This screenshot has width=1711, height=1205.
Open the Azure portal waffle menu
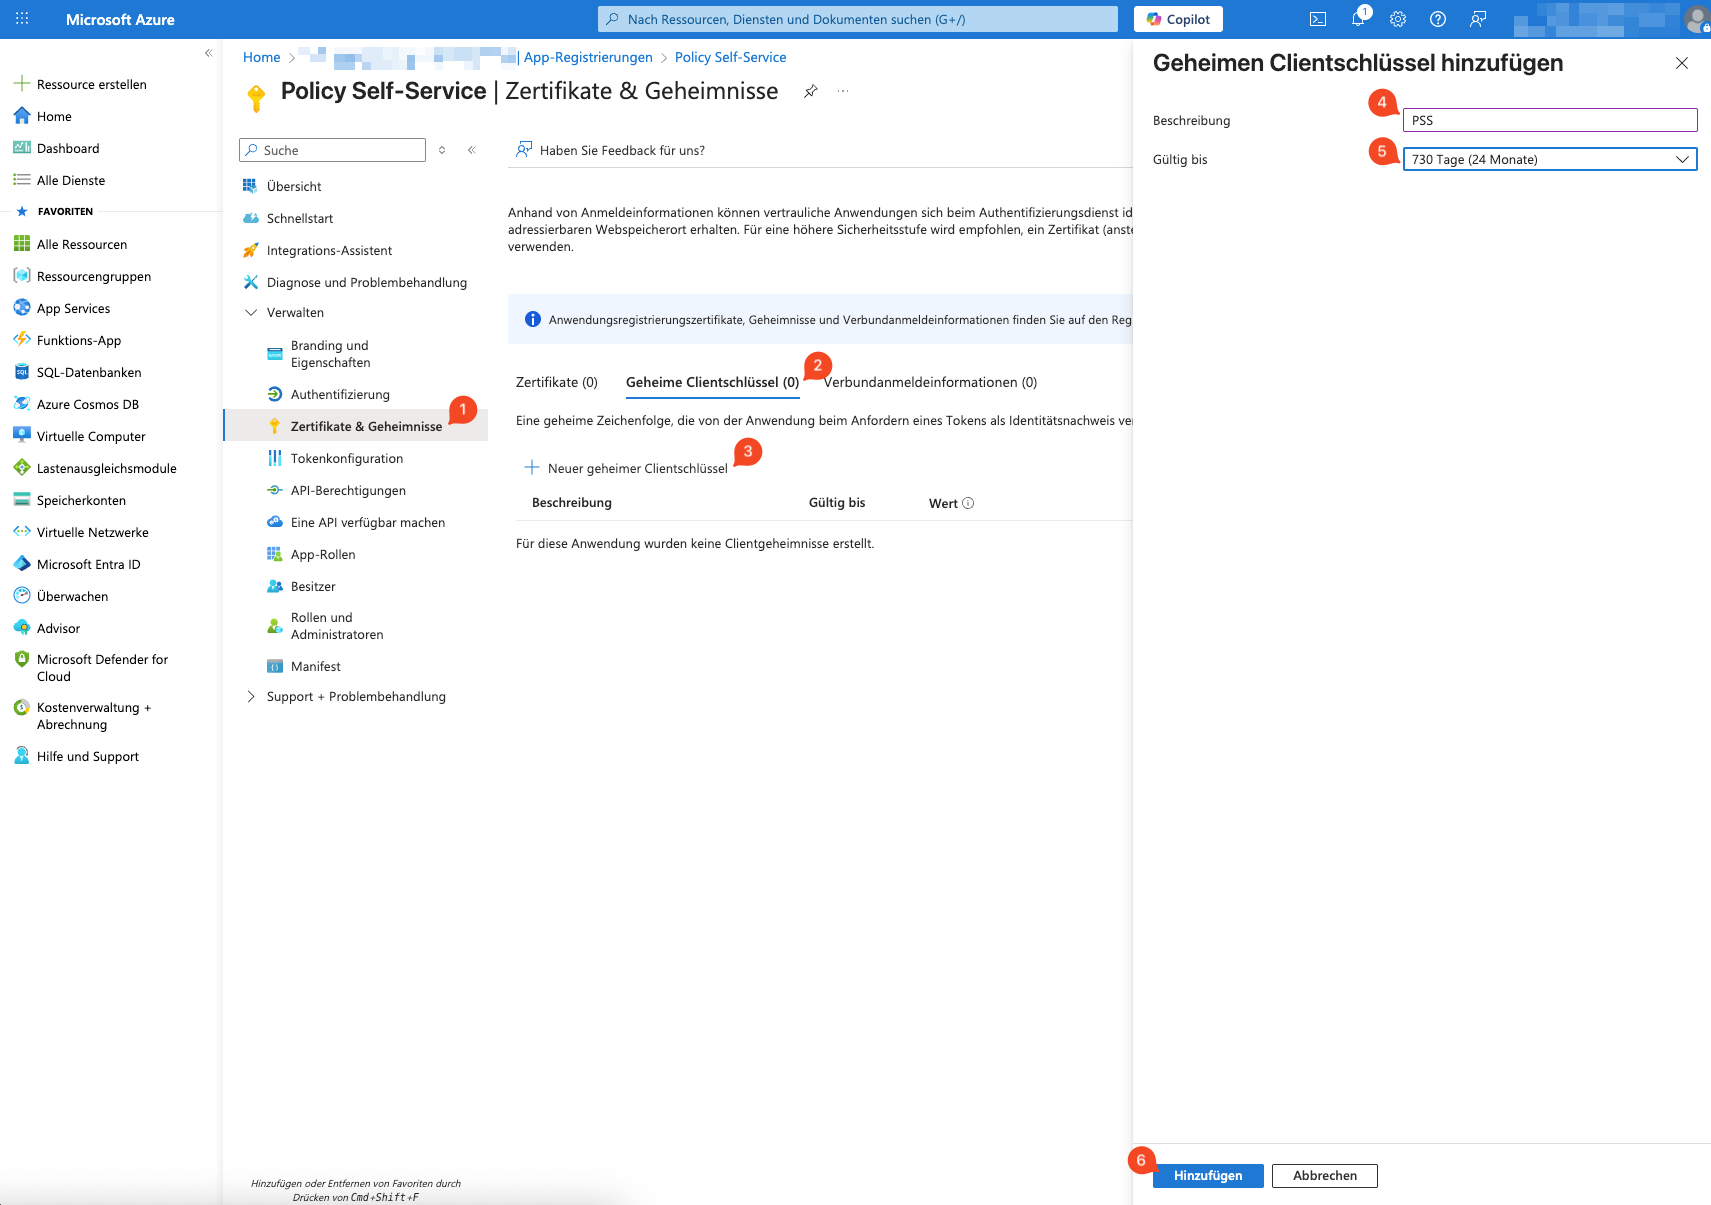coord(22,19)
